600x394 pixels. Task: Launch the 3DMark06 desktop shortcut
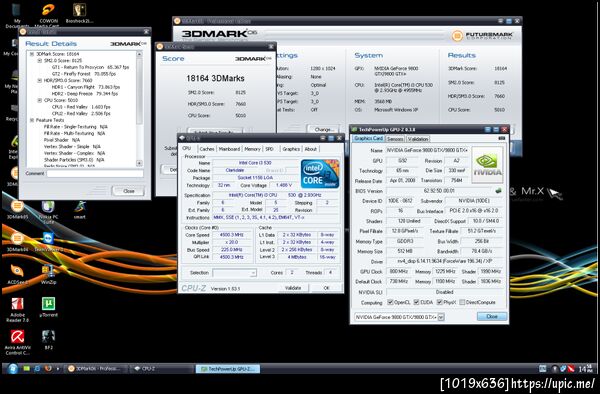click(17, 242)
